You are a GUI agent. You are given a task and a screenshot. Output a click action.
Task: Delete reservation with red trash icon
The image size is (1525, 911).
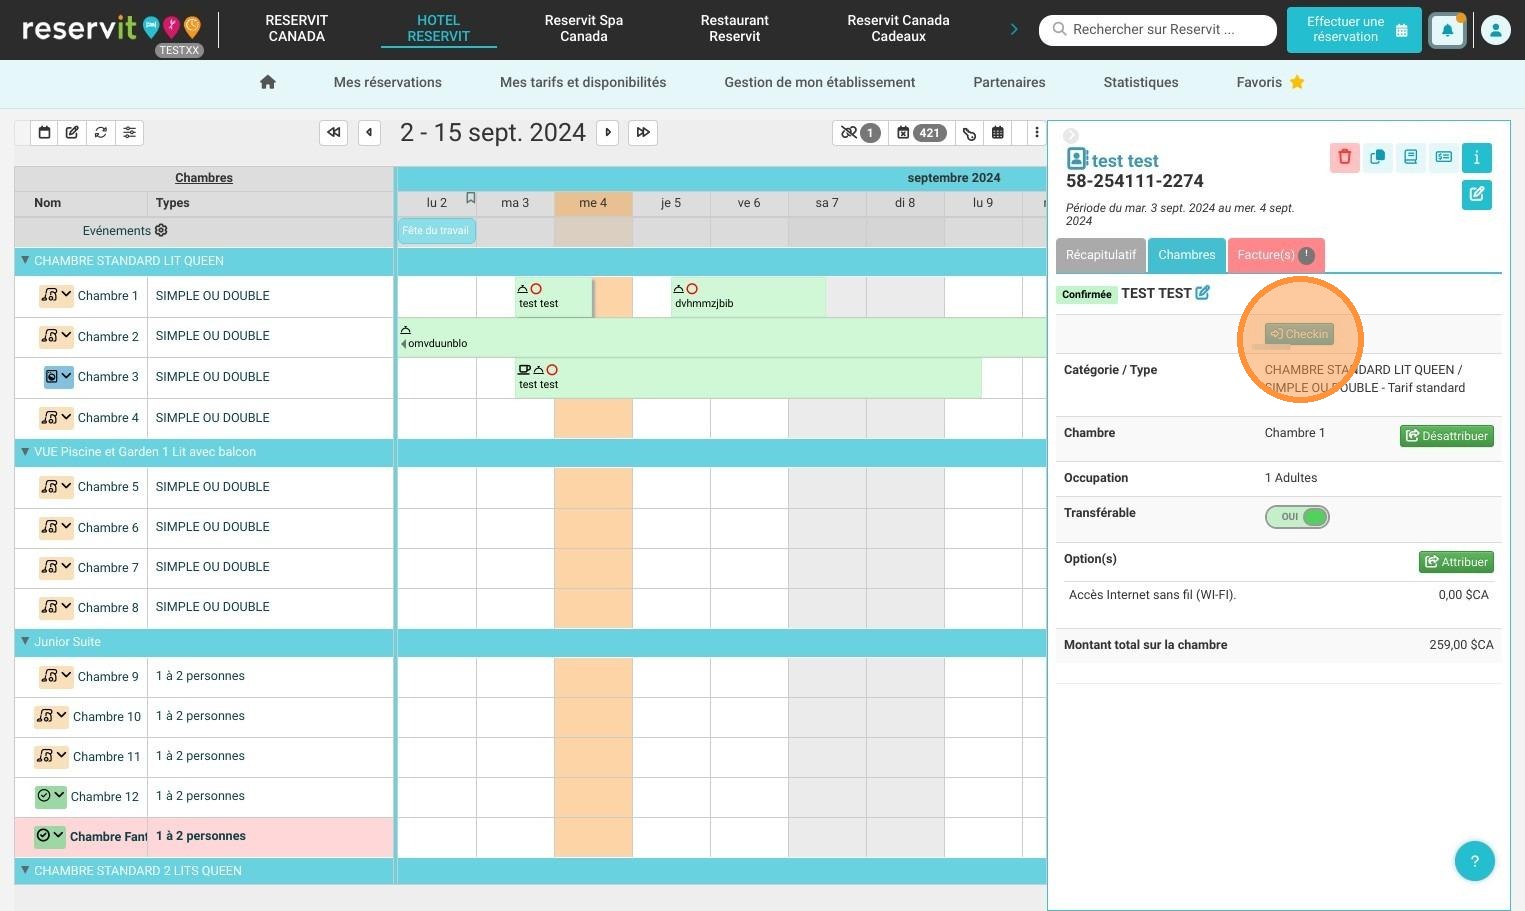[1345, 157]
